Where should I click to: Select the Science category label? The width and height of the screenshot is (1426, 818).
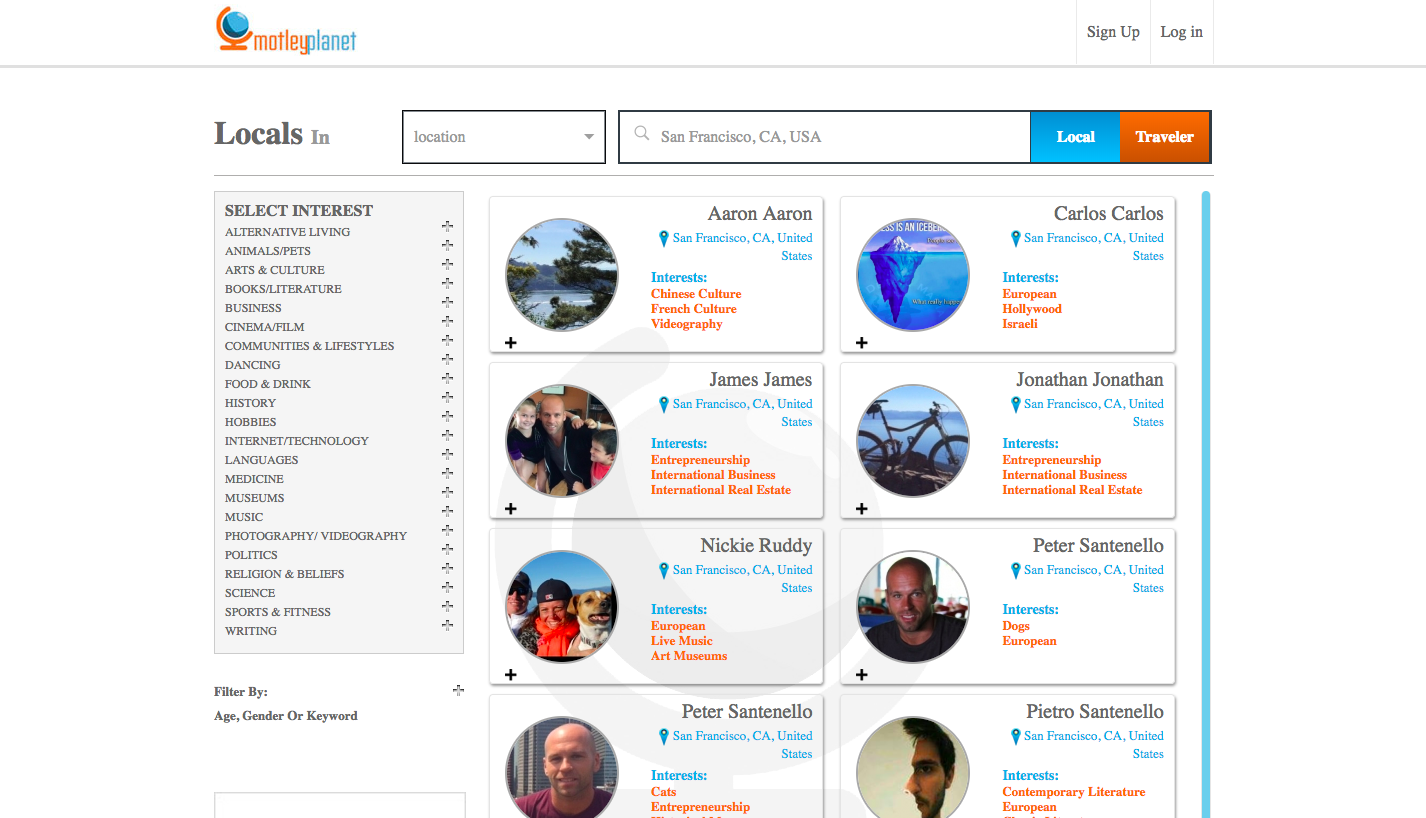tap(250, 593)
